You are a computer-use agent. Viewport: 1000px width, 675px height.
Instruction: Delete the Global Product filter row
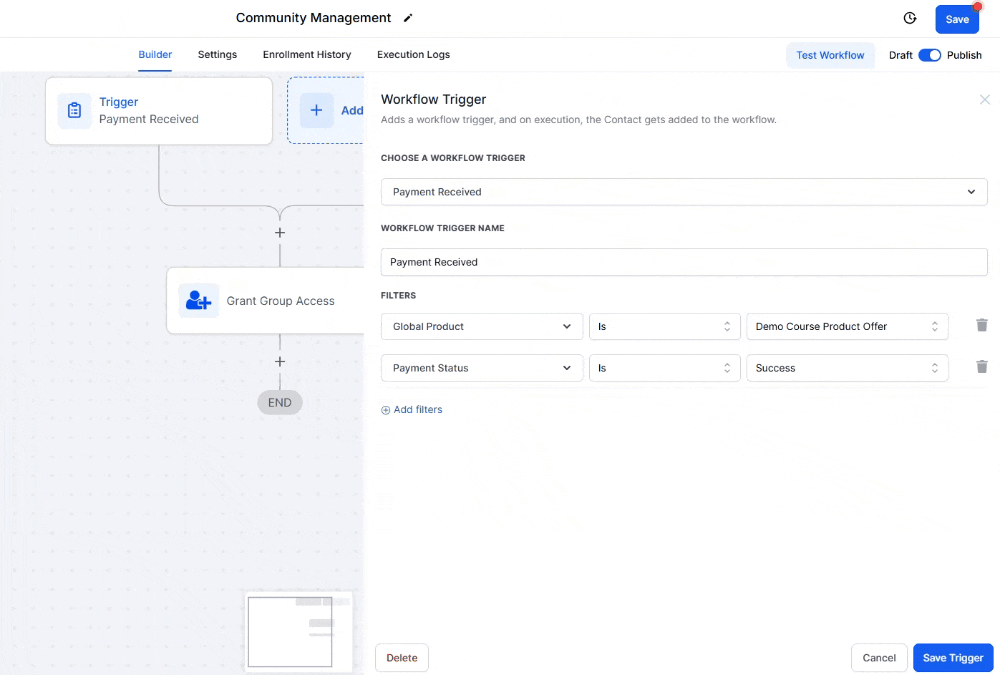coord(982,325)
